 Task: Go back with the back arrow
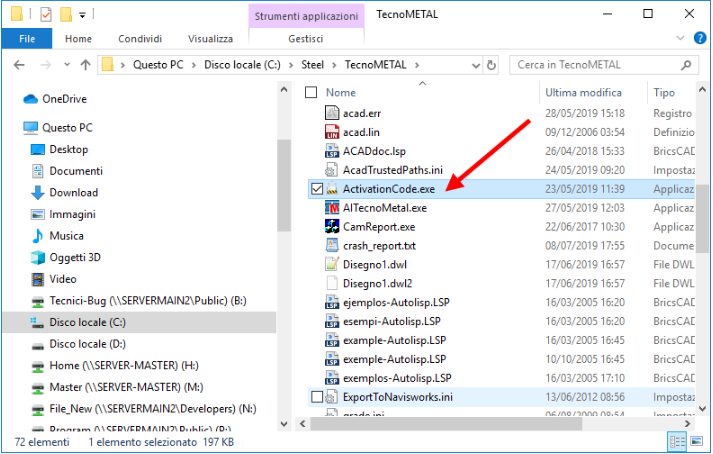[x=20, y=65]
